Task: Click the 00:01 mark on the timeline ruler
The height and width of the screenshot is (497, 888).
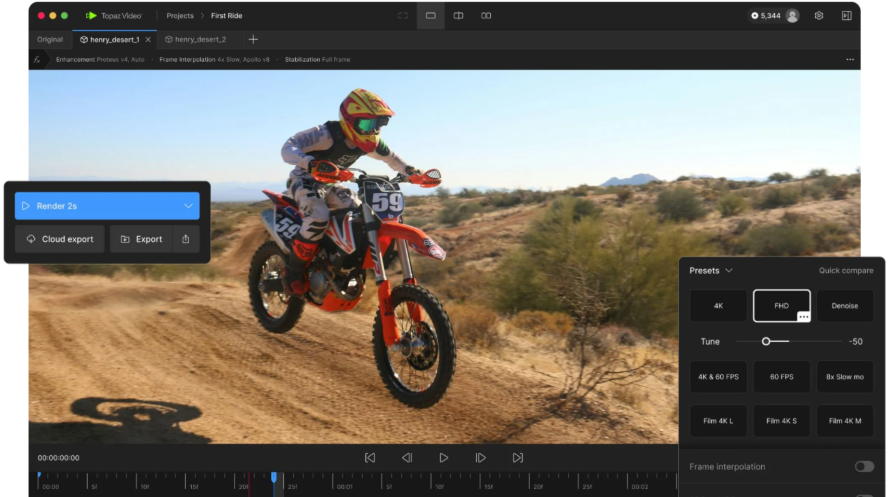Action: click(x=344, y=487)
